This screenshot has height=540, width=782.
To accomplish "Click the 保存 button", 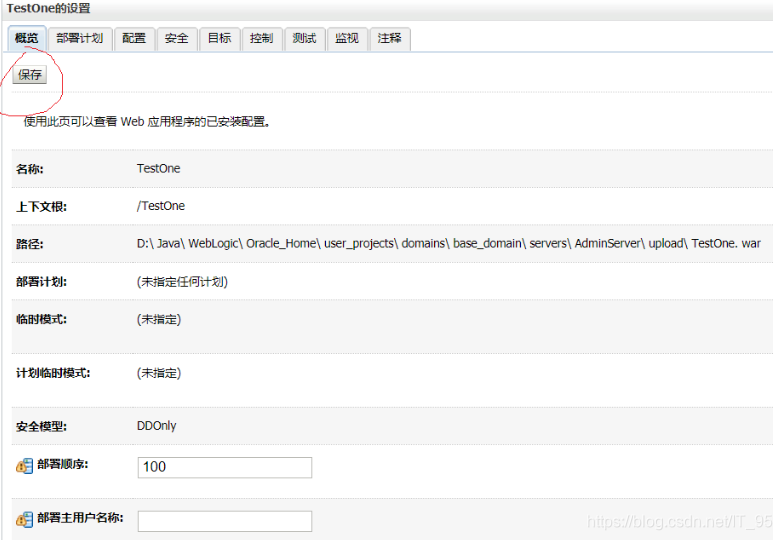I will 29,75.
